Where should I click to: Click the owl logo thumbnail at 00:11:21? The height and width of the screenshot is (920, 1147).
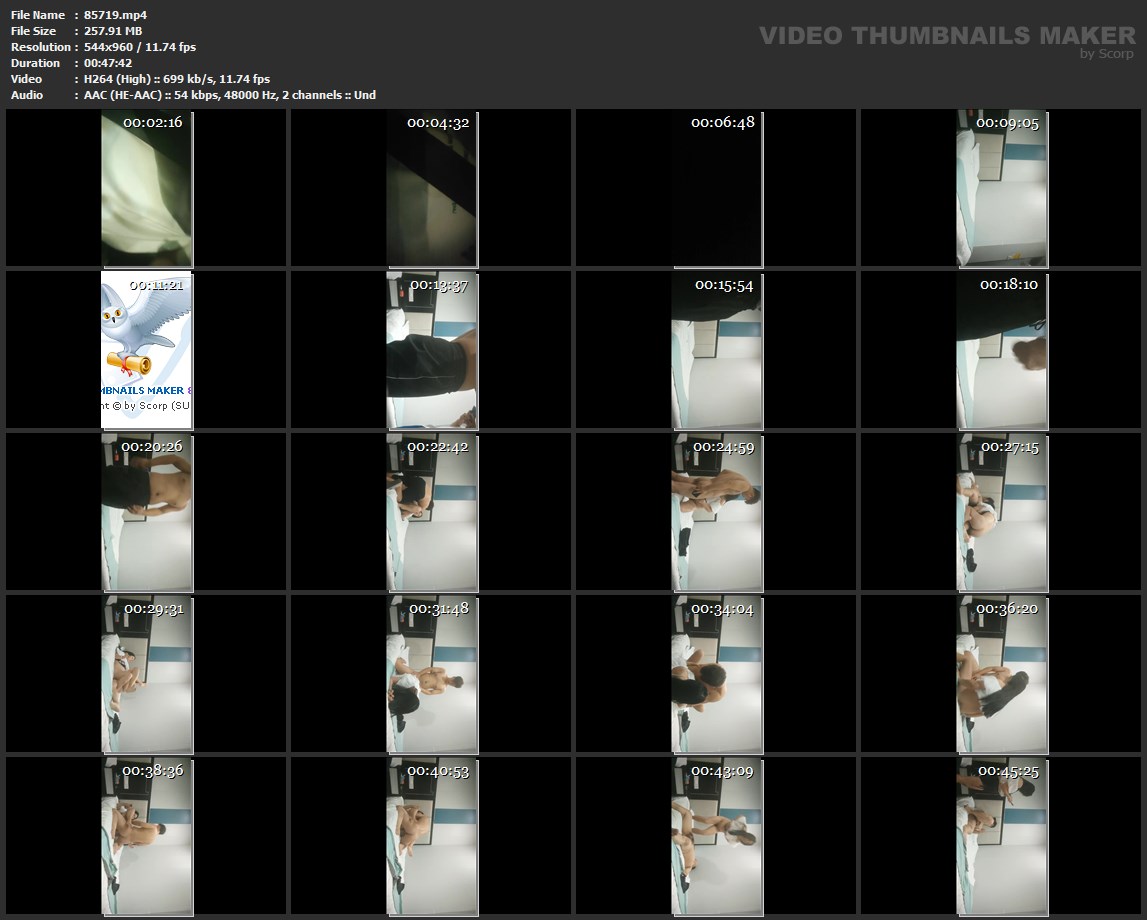(x=147, y=350)
